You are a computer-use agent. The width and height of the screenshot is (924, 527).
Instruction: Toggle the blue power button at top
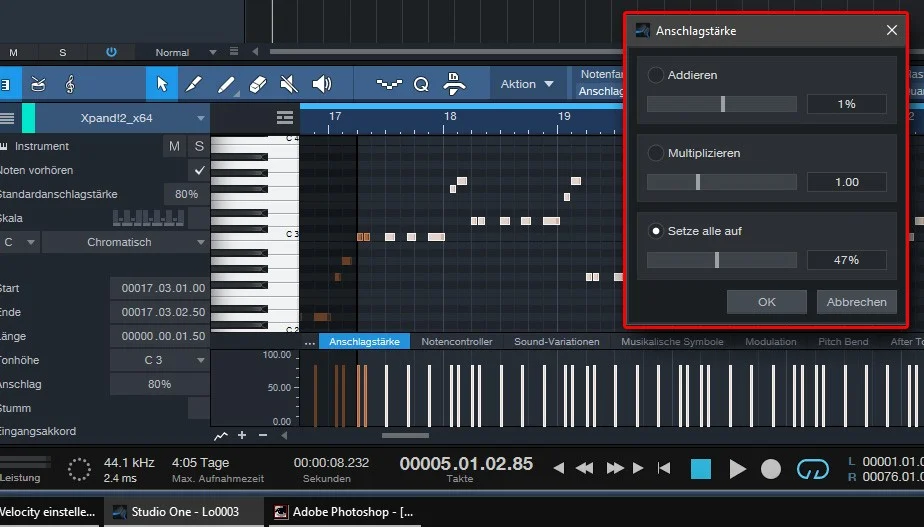coord(111,52)
